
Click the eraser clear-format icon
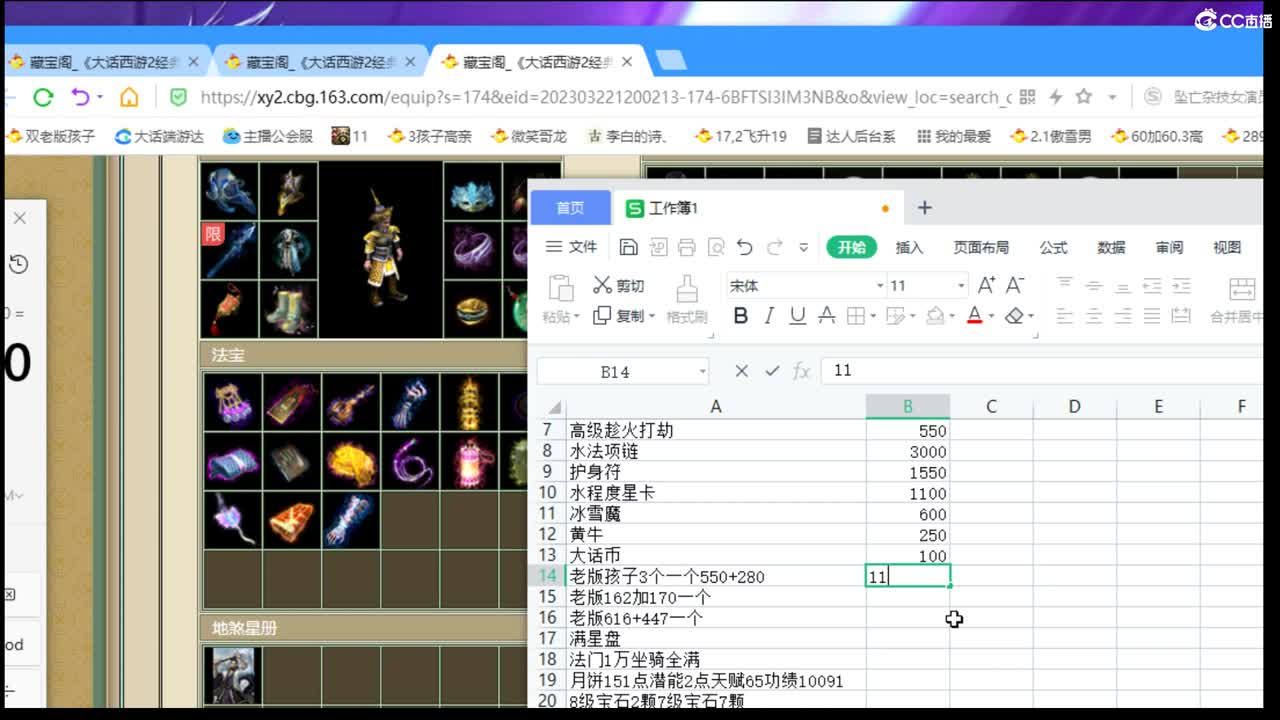pyautogui.click(x=1014, y=316)
